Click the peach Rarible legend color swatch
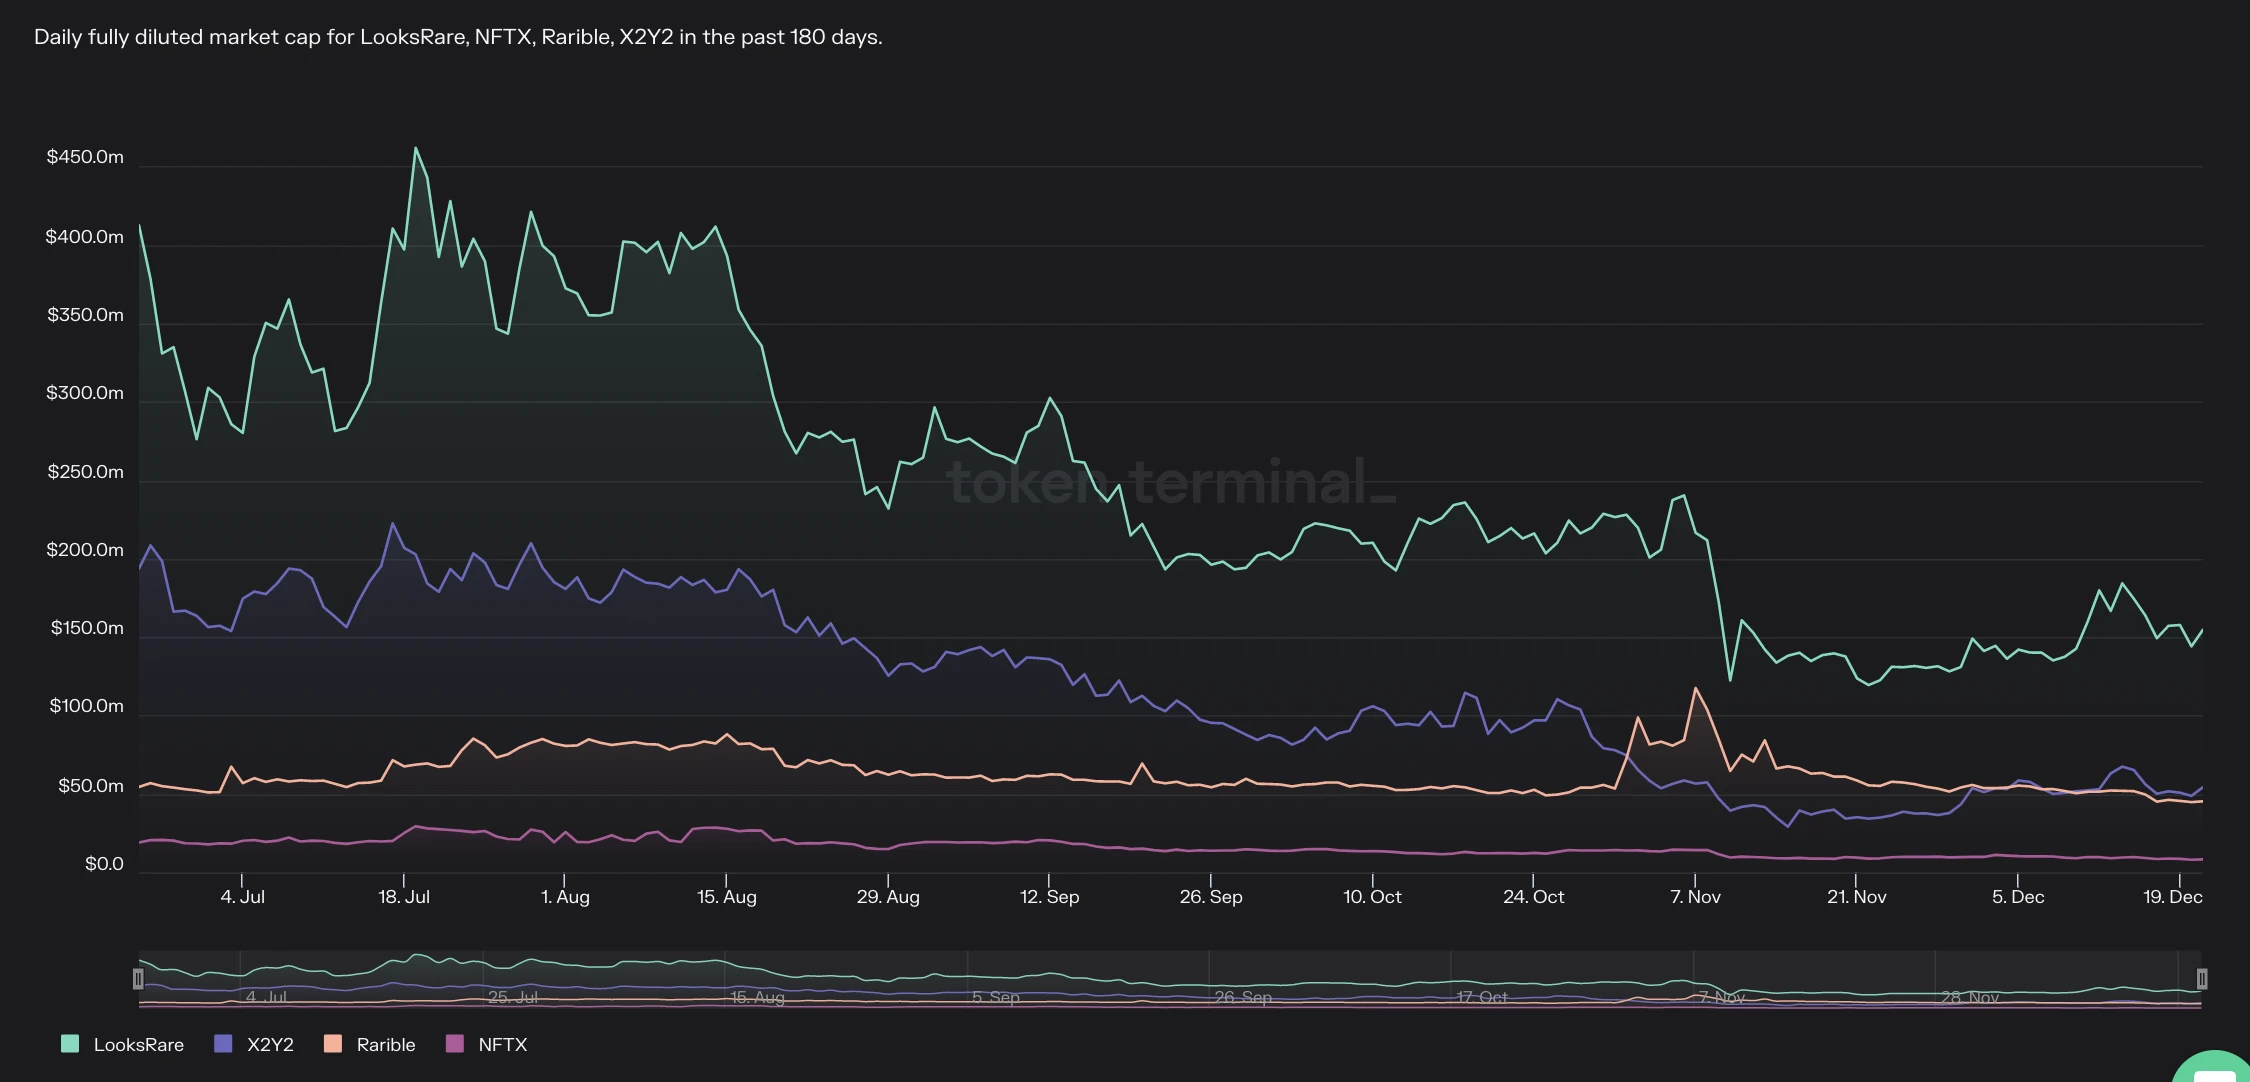 pyautogui.click(x=333, y=1044)
